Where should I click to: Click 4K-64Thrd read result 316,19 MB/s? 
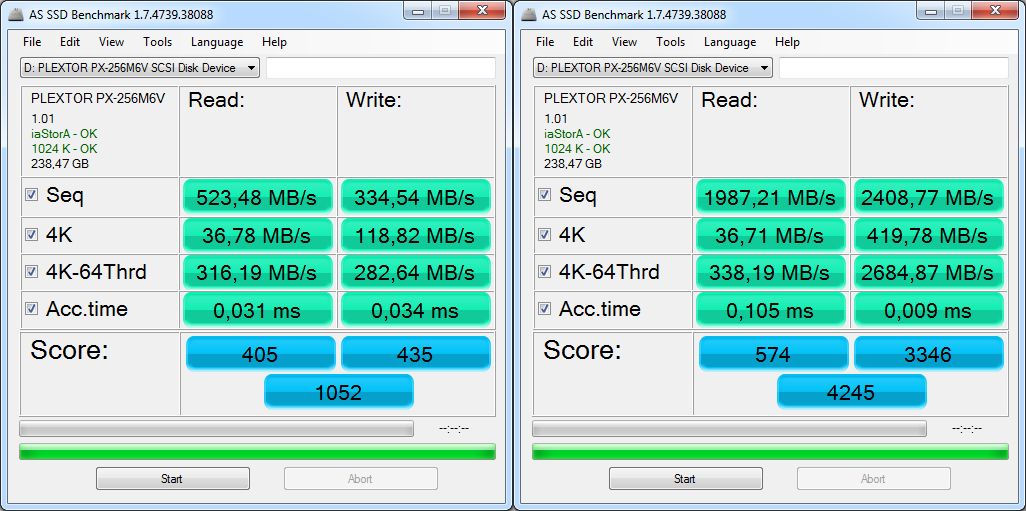coord(258,272)
